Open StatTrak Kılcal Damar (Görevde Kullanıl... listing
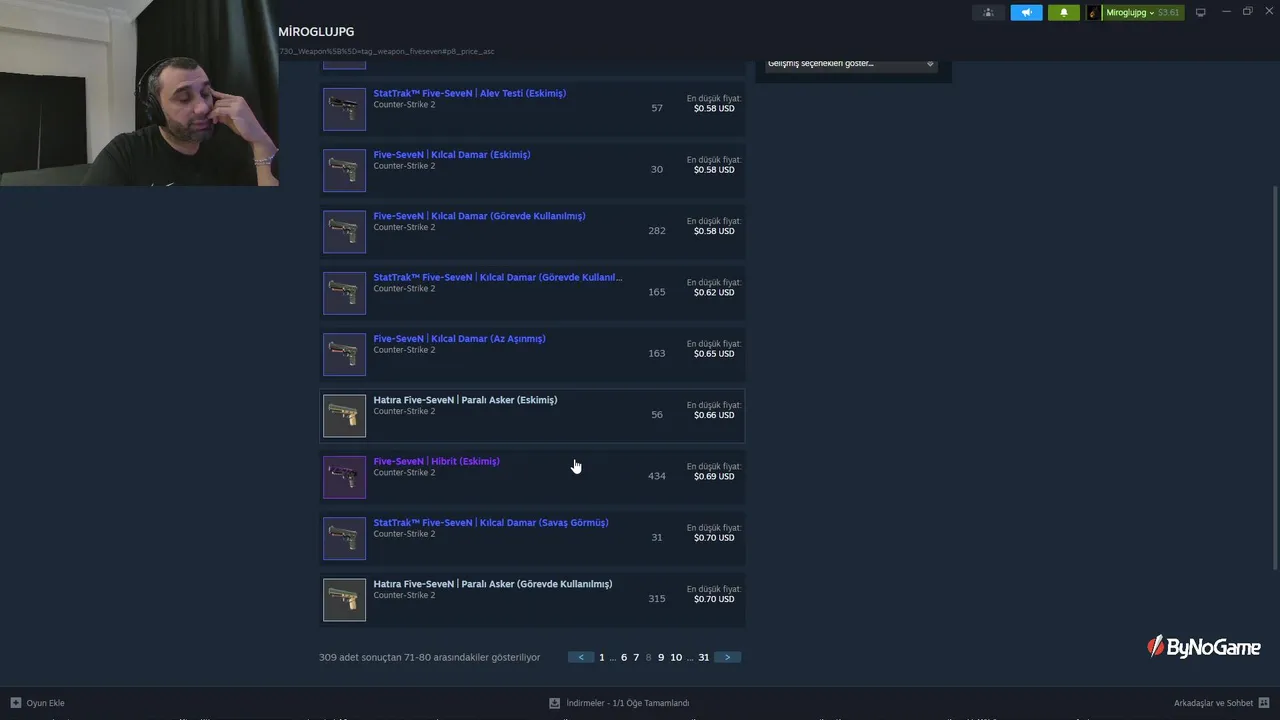The image size is (1280, 720). click(x=497, y=277)
